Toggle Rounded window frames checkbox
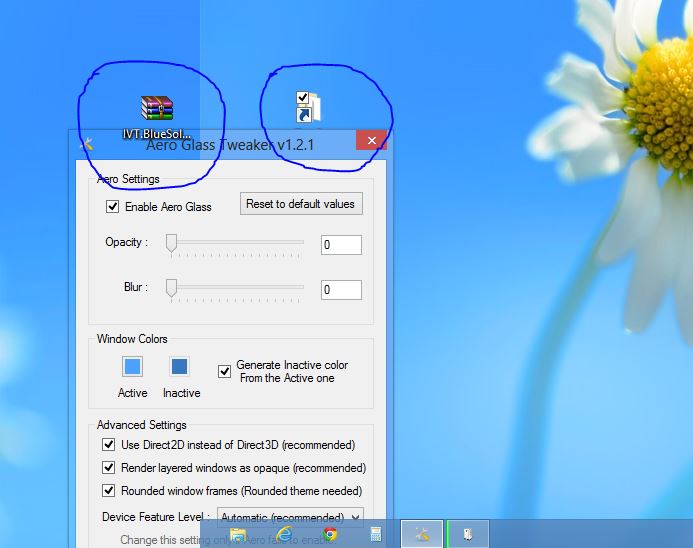 (109, 491)
